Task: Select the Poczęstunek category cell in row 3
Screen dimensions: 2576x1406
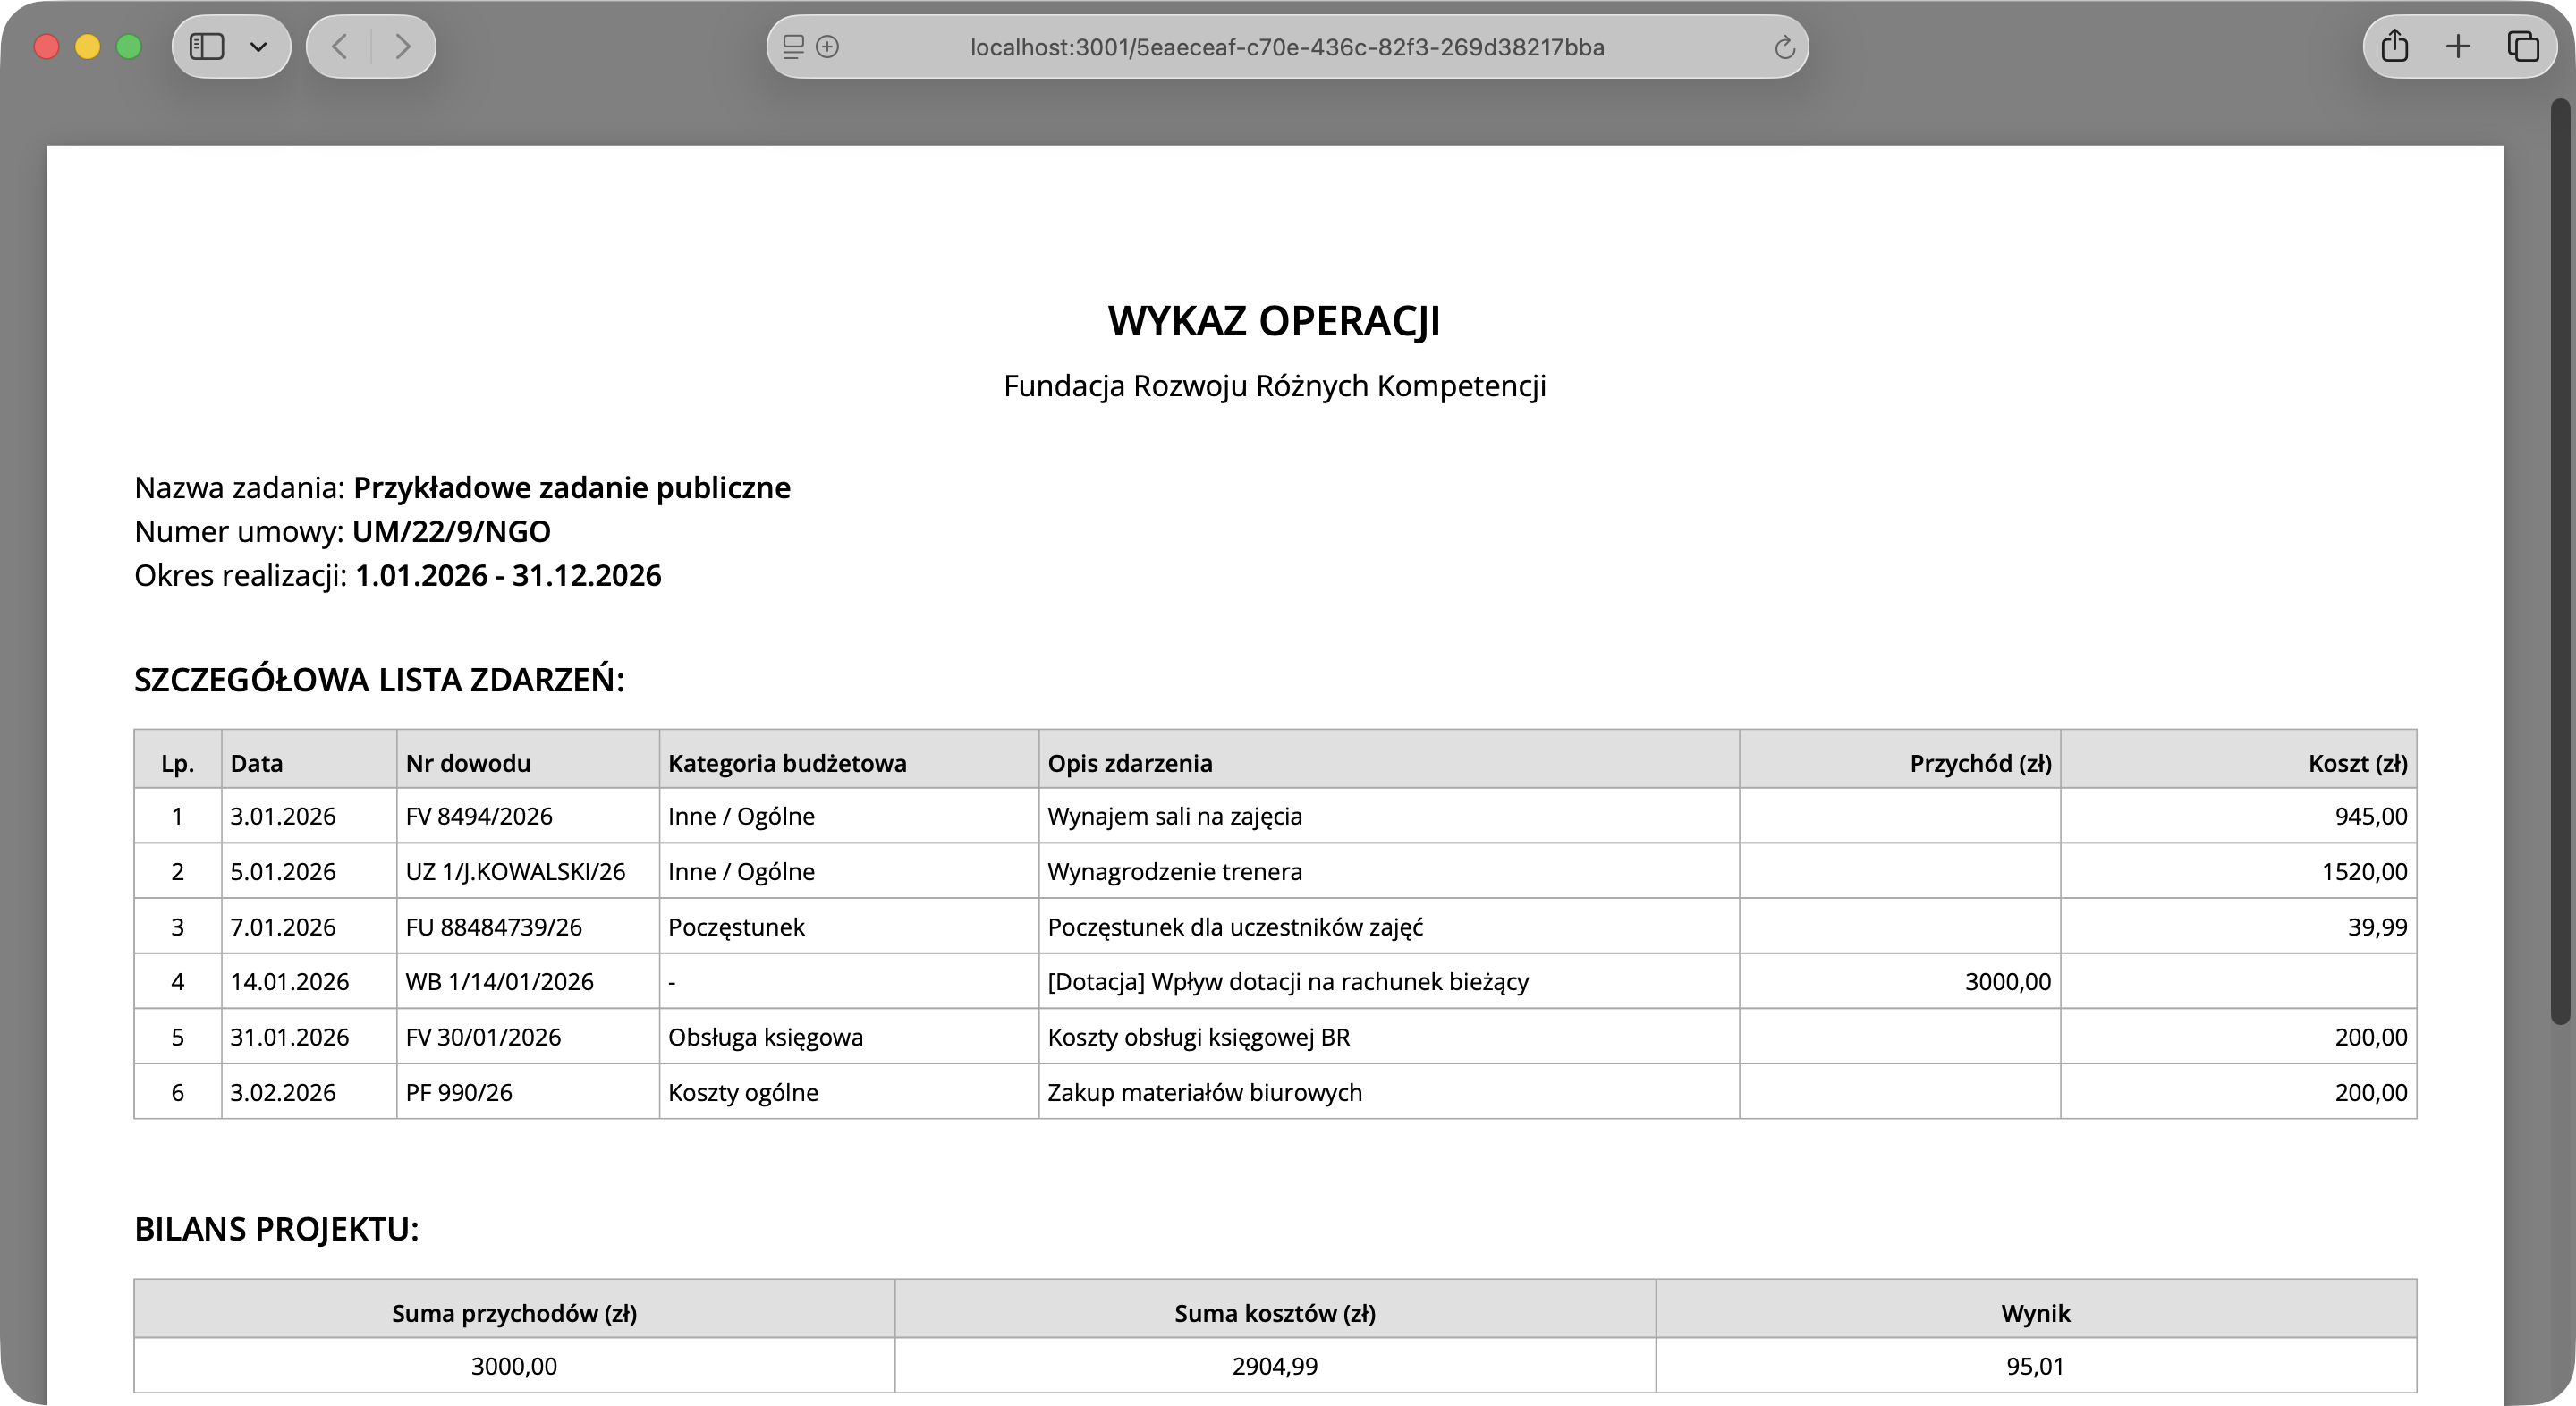Action: click(736, 926)
